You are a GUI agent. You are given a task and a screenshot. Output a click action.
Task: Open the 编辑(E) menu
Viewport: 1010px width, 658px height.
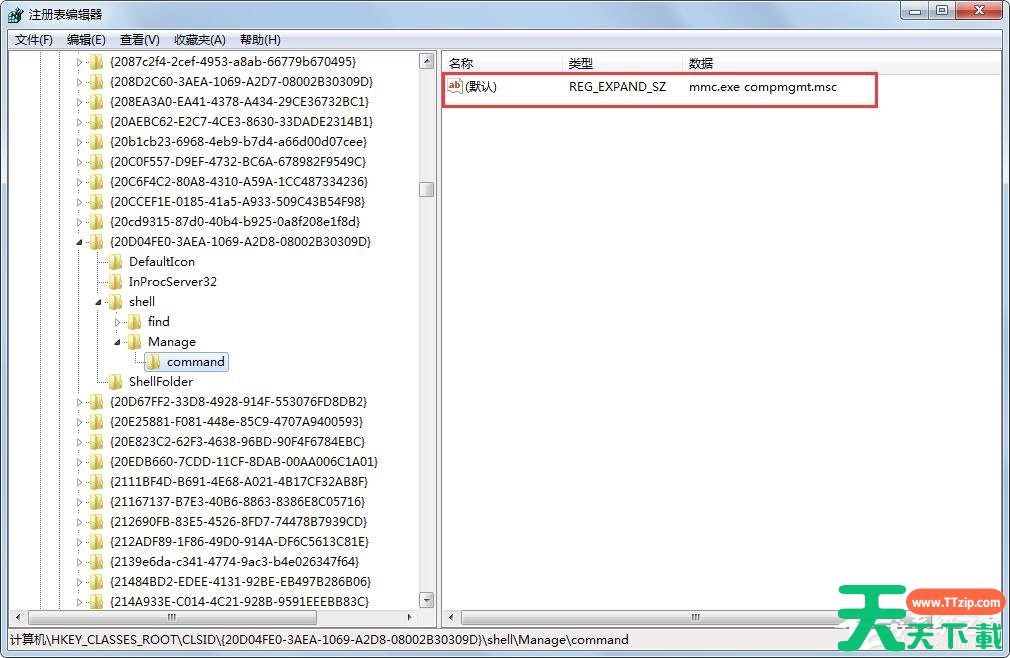point(86,40)
